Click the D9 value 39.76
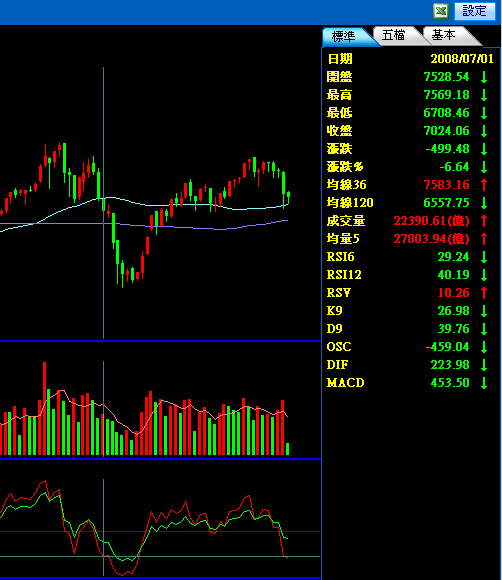The width and height of the screenshot is (502, 580). tap(454, 328)
